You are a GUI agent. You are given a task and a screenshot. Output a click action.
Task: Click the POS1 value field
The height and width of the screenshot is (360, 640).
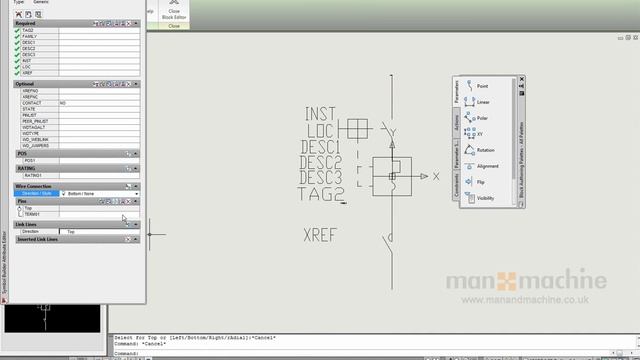[x=99, y=161]
